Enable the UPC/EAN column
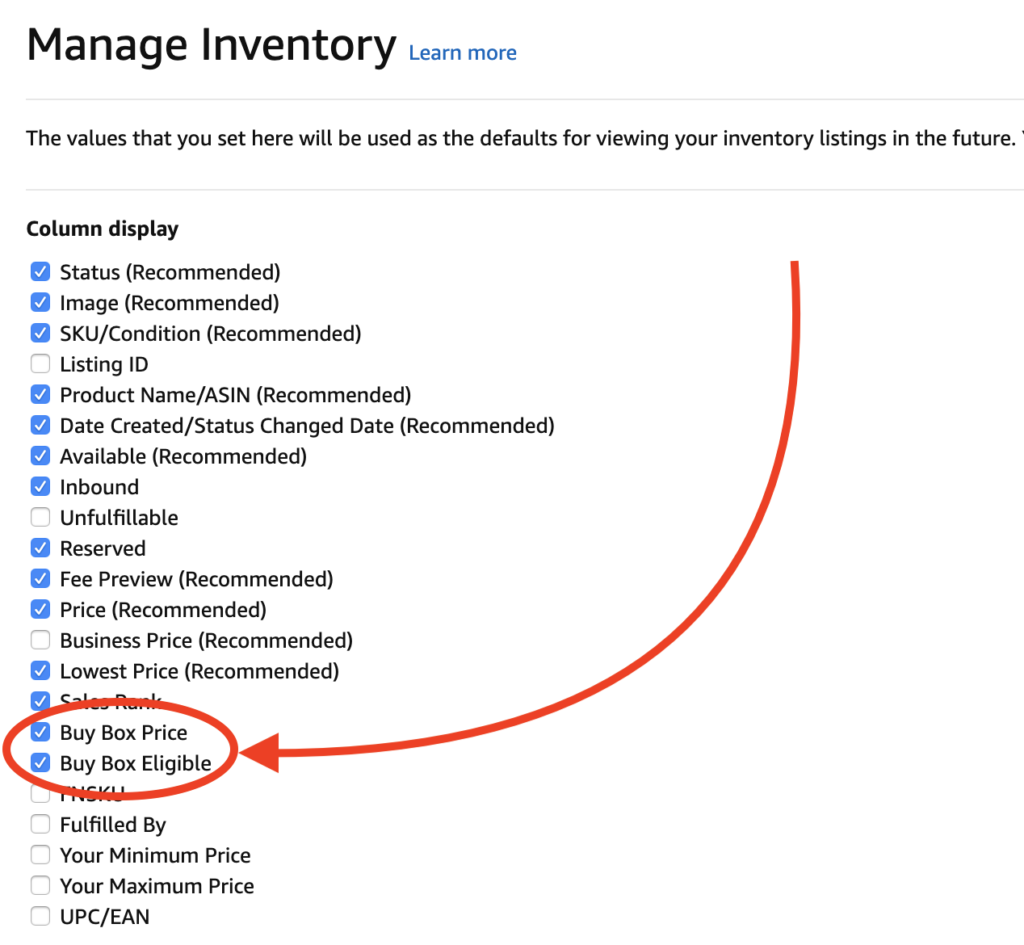 (40, 916)
